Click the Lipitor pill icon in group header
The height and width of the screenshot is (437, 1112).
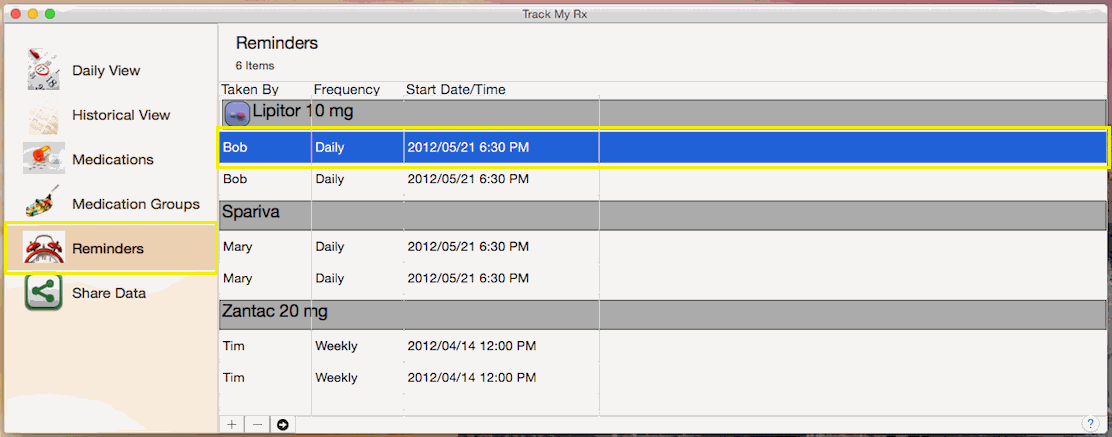[x=237, y=114]
